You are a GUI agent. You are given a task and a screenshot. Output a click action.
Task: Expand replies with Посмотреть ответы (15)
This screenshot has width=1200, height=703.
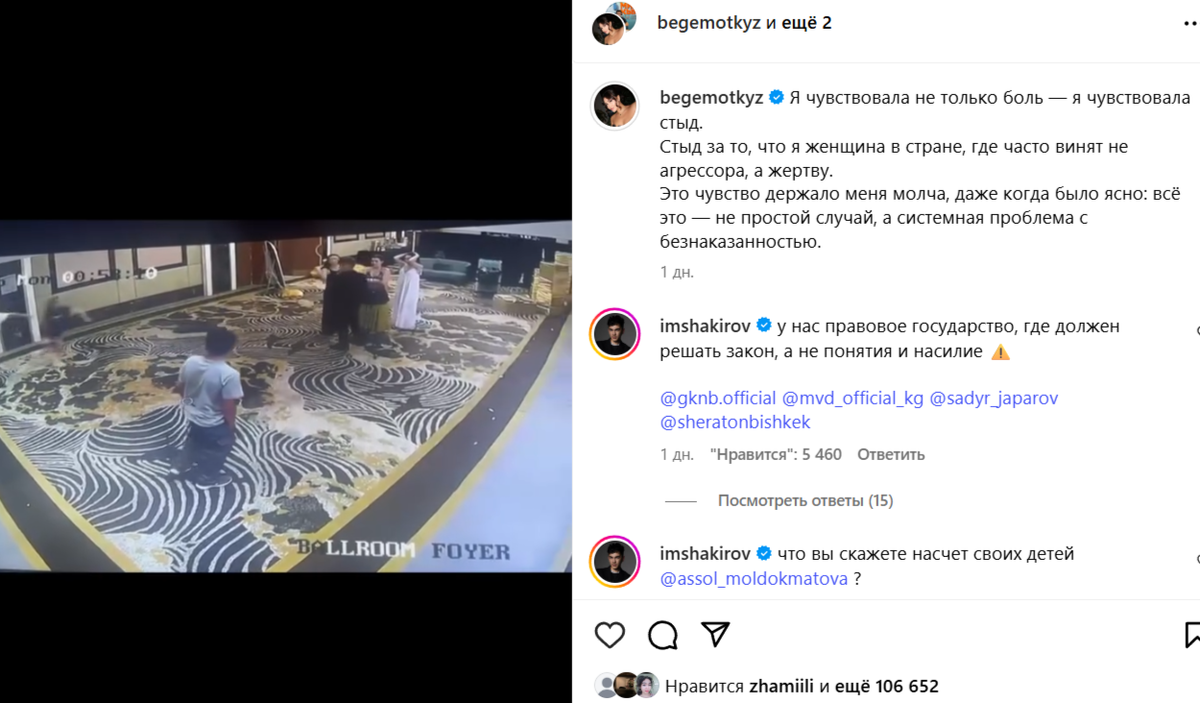[805, 501]
